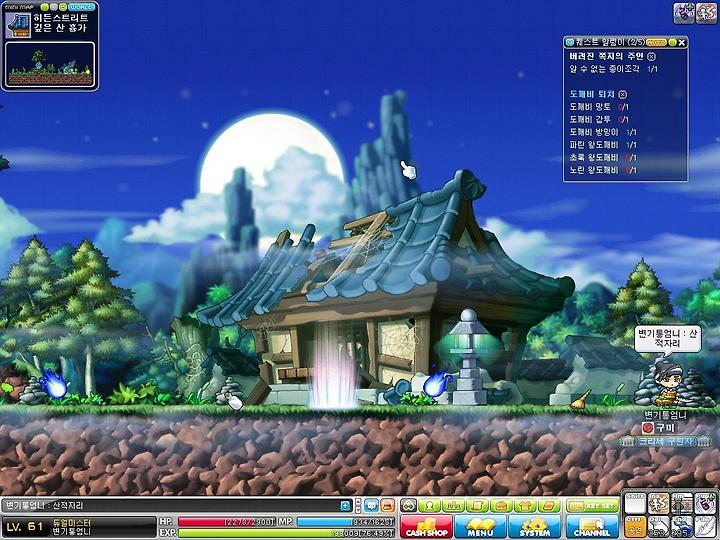Click the empty Shift quickslot

click(x=636, y=504)
